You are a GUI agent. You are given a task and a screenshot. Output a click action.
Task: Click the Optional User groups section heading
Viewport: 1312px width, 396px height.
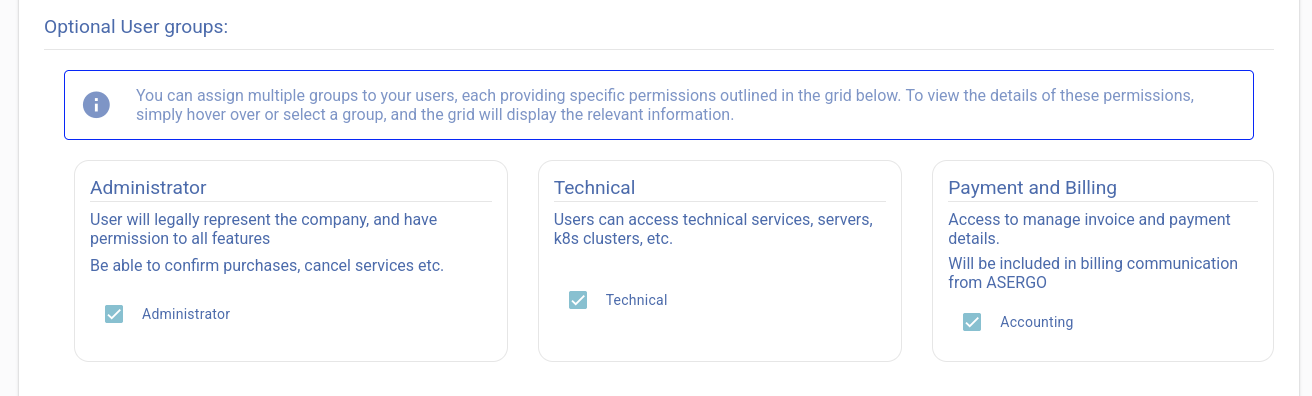pos(136,26)
